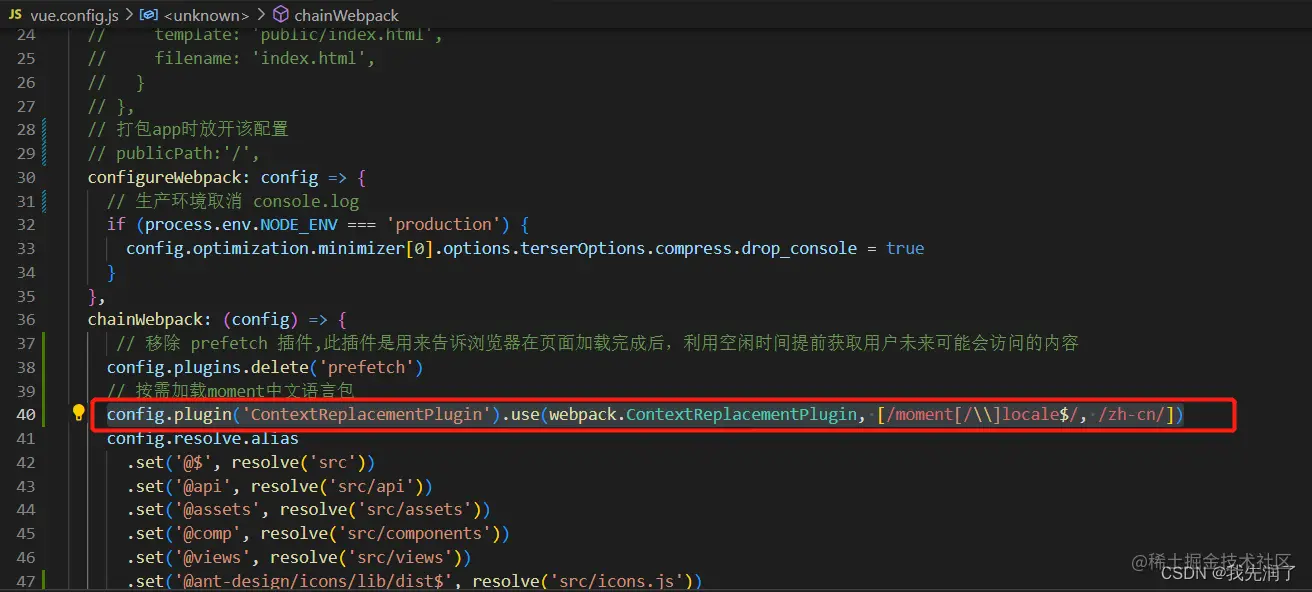Screen dimensions: 1312x592
Task: Click the 'public/index.html' string on line 24
Action: [342, 34]
